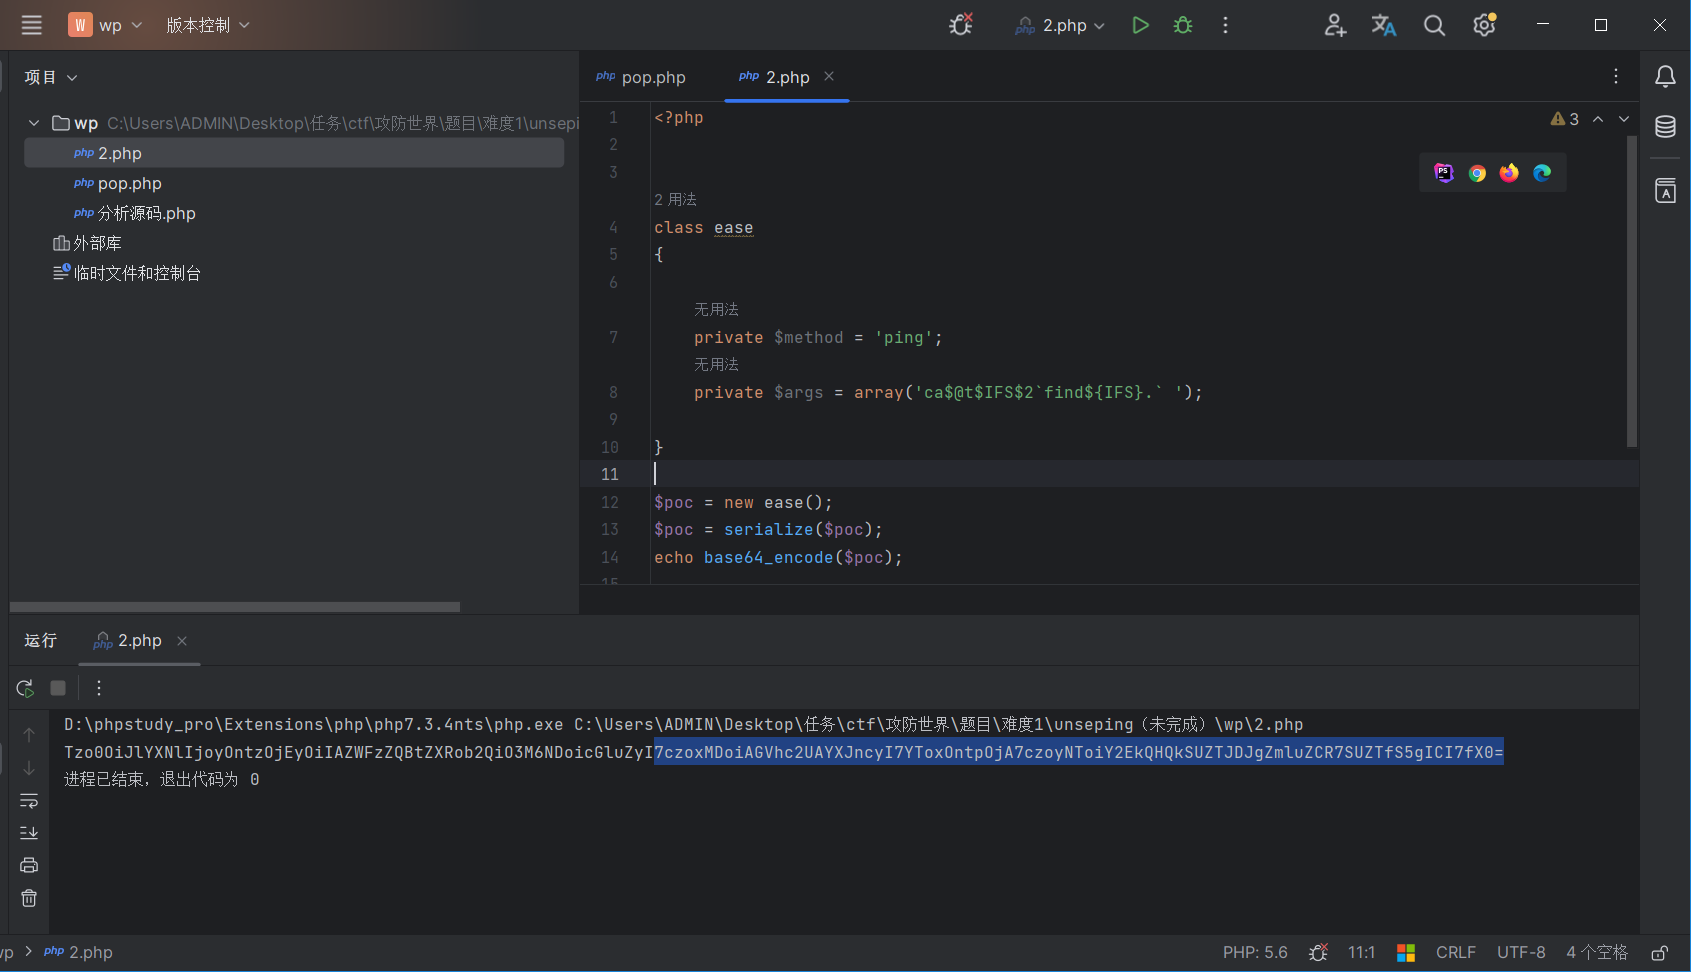Switch to the pop.php editor tab
Viewport: 1691px width, 972px height.
point(641,77)
